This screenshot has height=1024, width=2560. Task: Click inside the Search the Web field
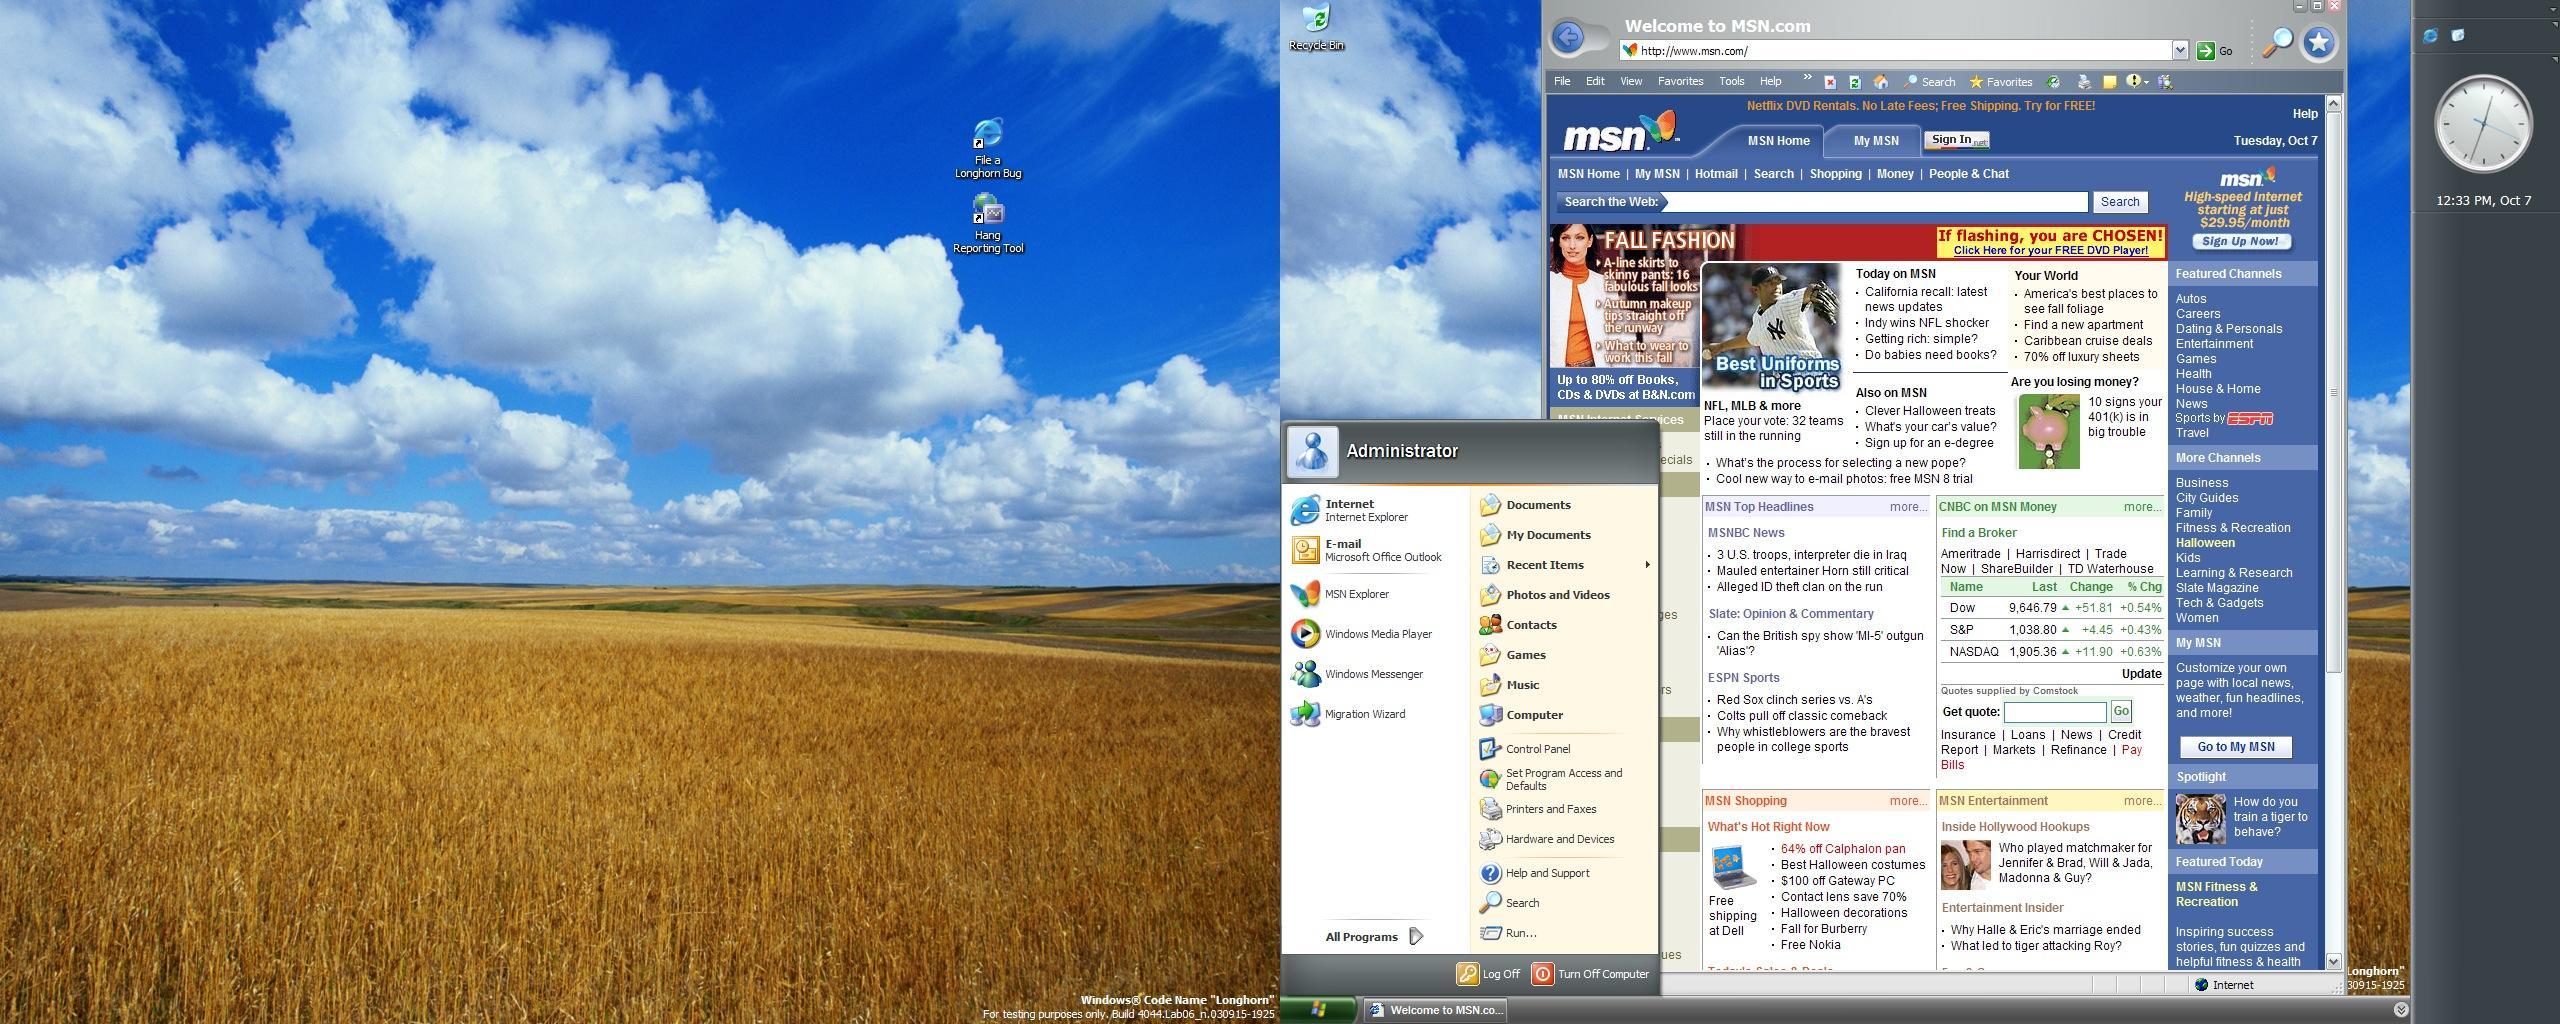1875,202
